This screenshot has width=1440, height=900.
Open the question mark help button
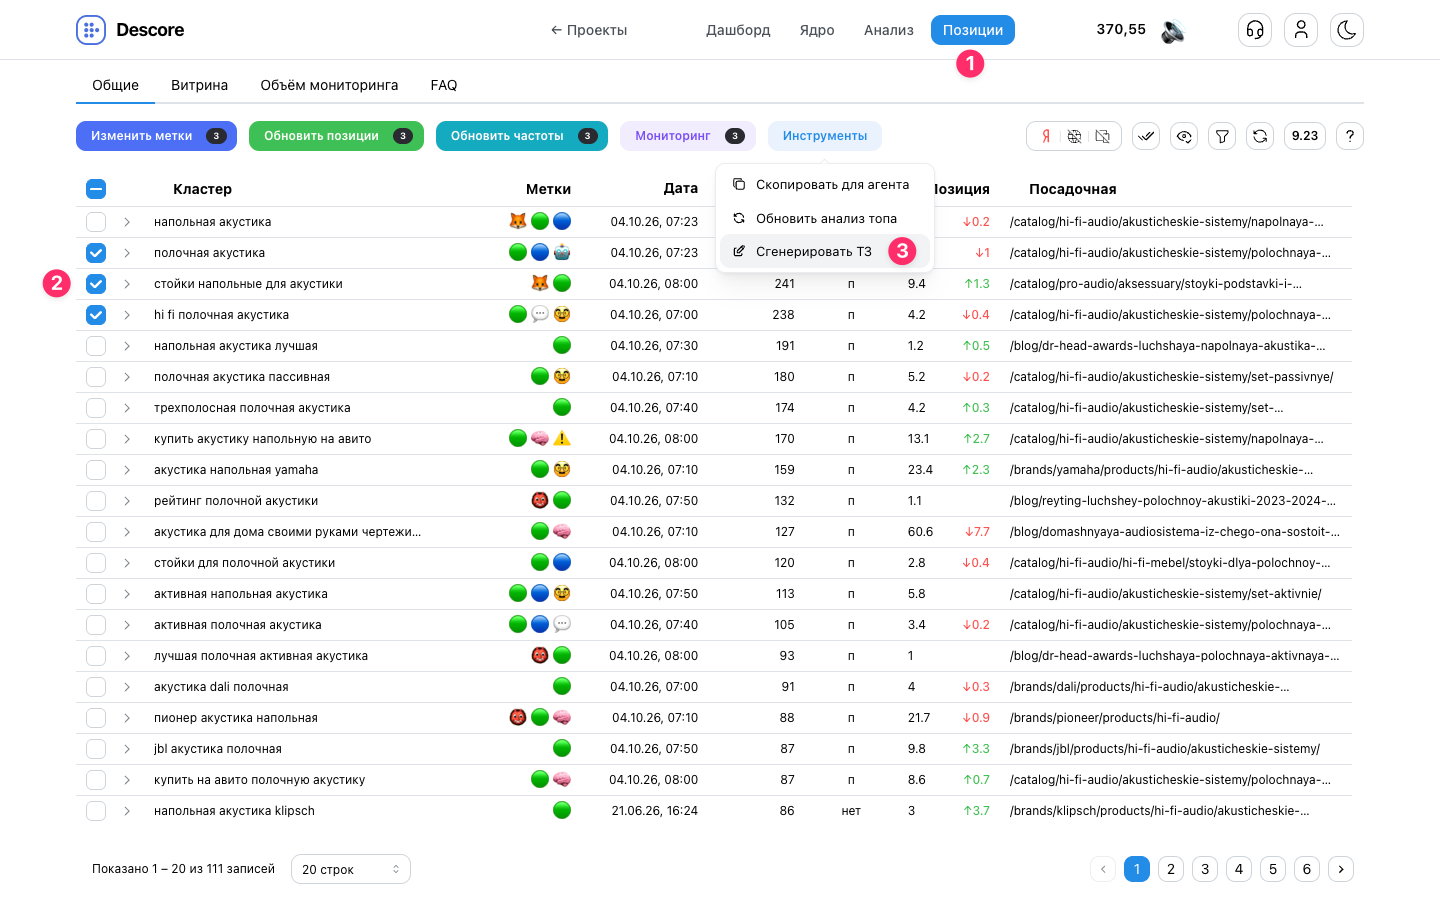(x=1350, y=136)
